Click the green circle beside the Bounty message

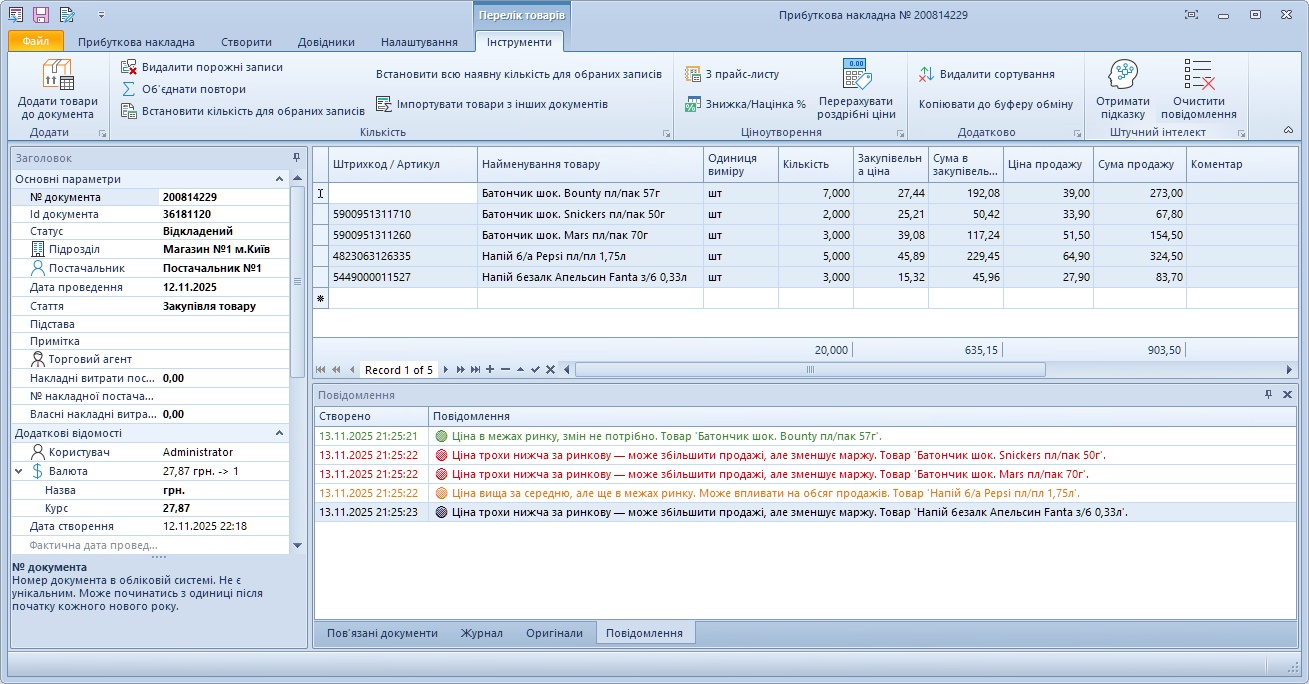441,436
